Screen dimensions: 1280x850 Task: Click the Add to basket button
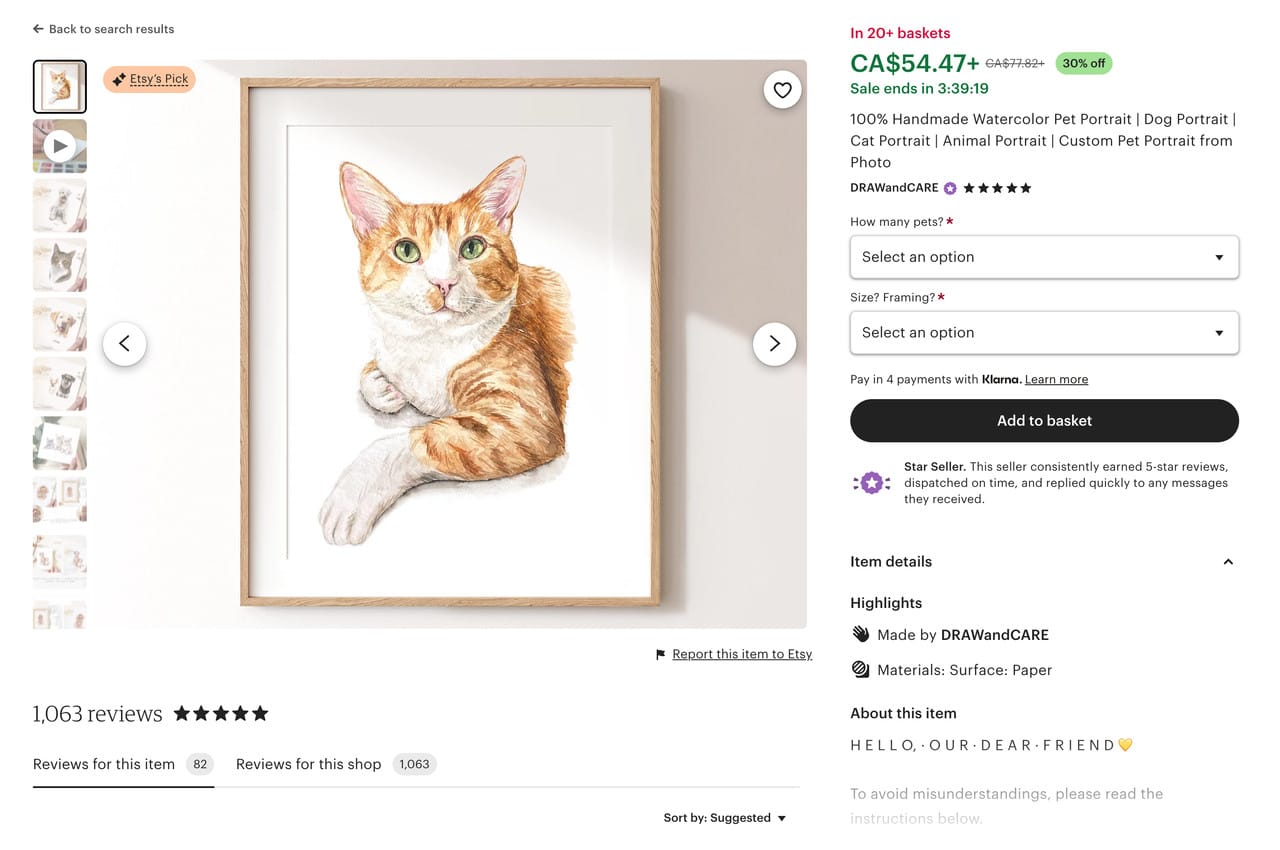pos(1044,420)
